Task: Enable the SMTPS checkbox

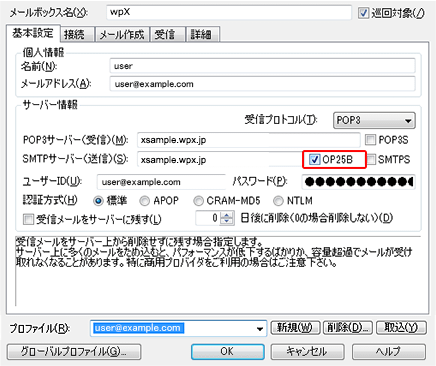Action: (371, 159)
